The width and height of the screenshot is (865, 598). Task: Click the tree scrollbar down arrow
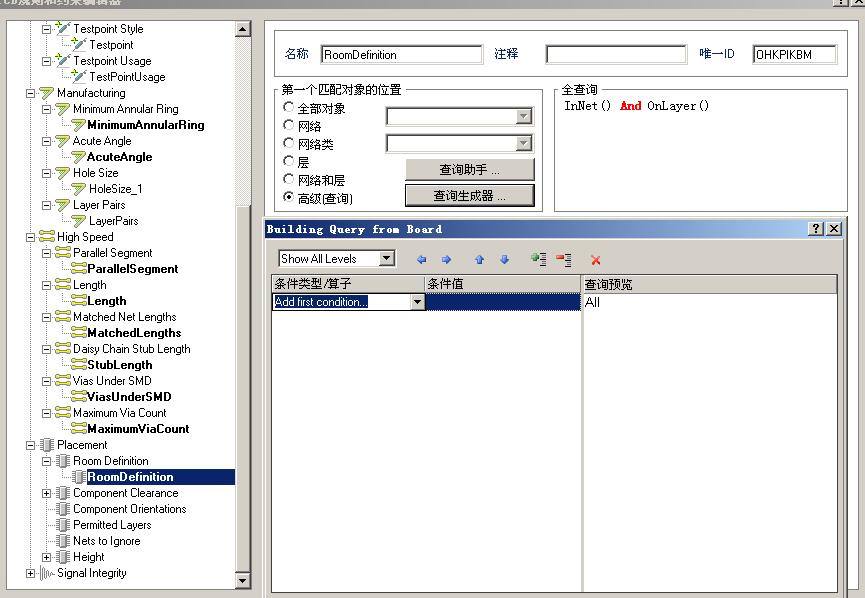click(x=243, y=580)
